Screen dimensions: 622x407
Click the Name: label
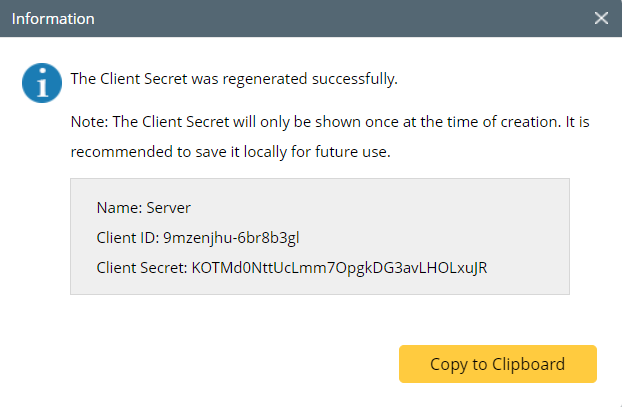(x=119, y=208)
